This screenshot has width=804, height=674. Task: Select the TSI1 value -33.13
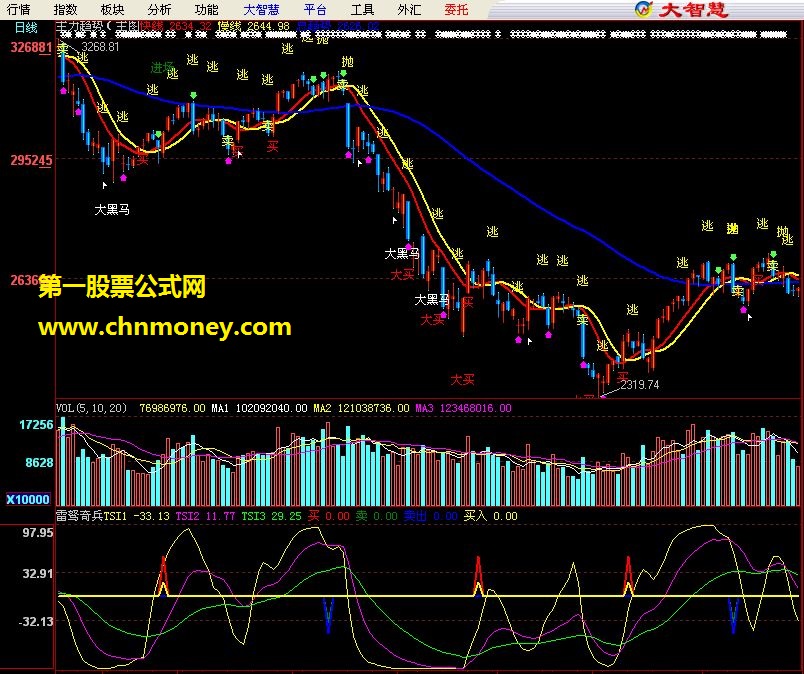coord(151,516)
